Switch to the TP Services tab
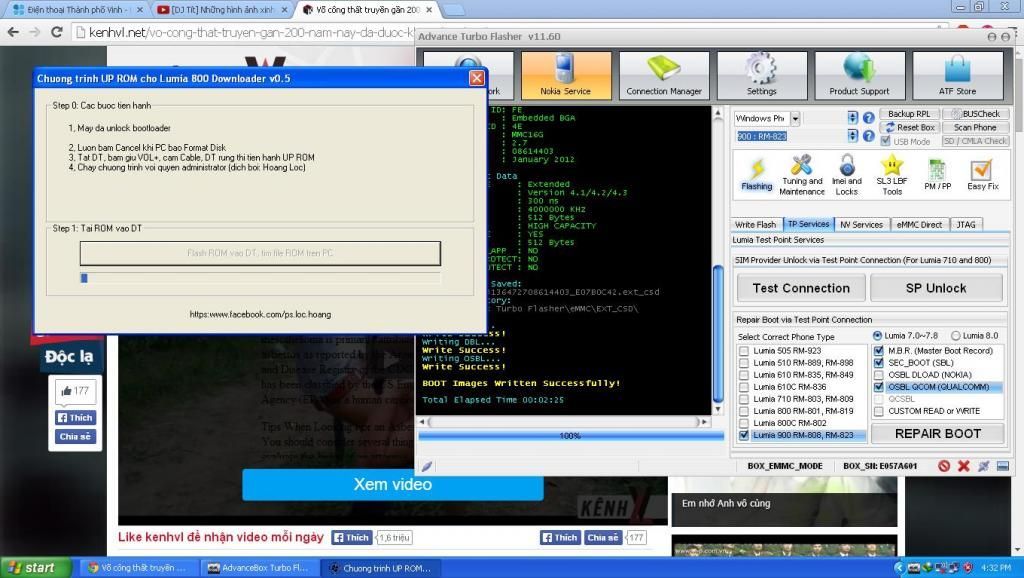1024x578 pixels. pyautogui.click(x=808, y=224)
